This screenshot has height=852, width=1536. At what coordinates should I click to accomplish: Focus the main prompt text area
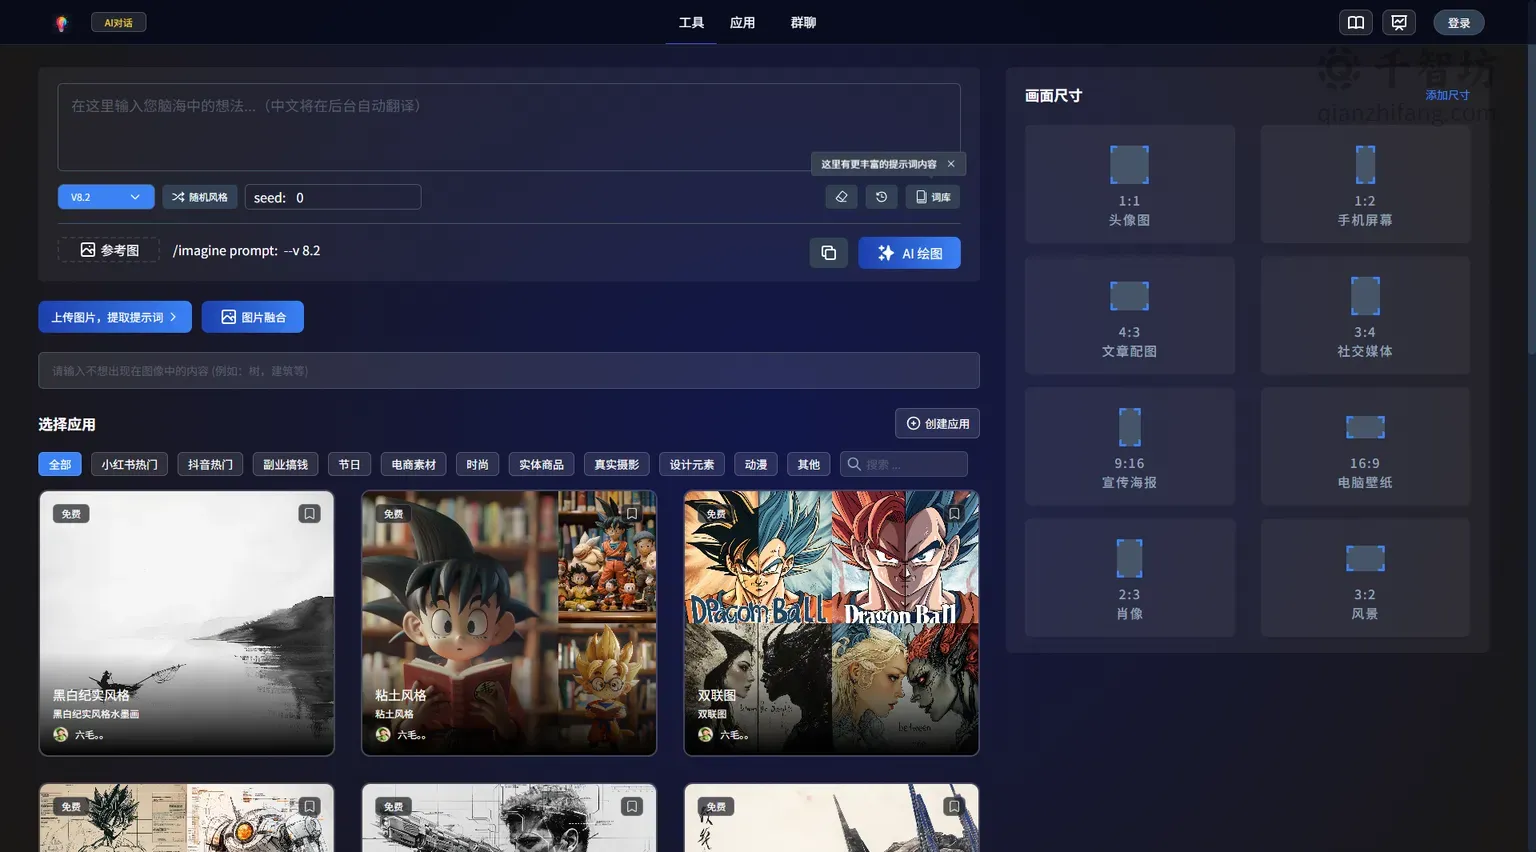pyautogui.click(x=509, y=127)
